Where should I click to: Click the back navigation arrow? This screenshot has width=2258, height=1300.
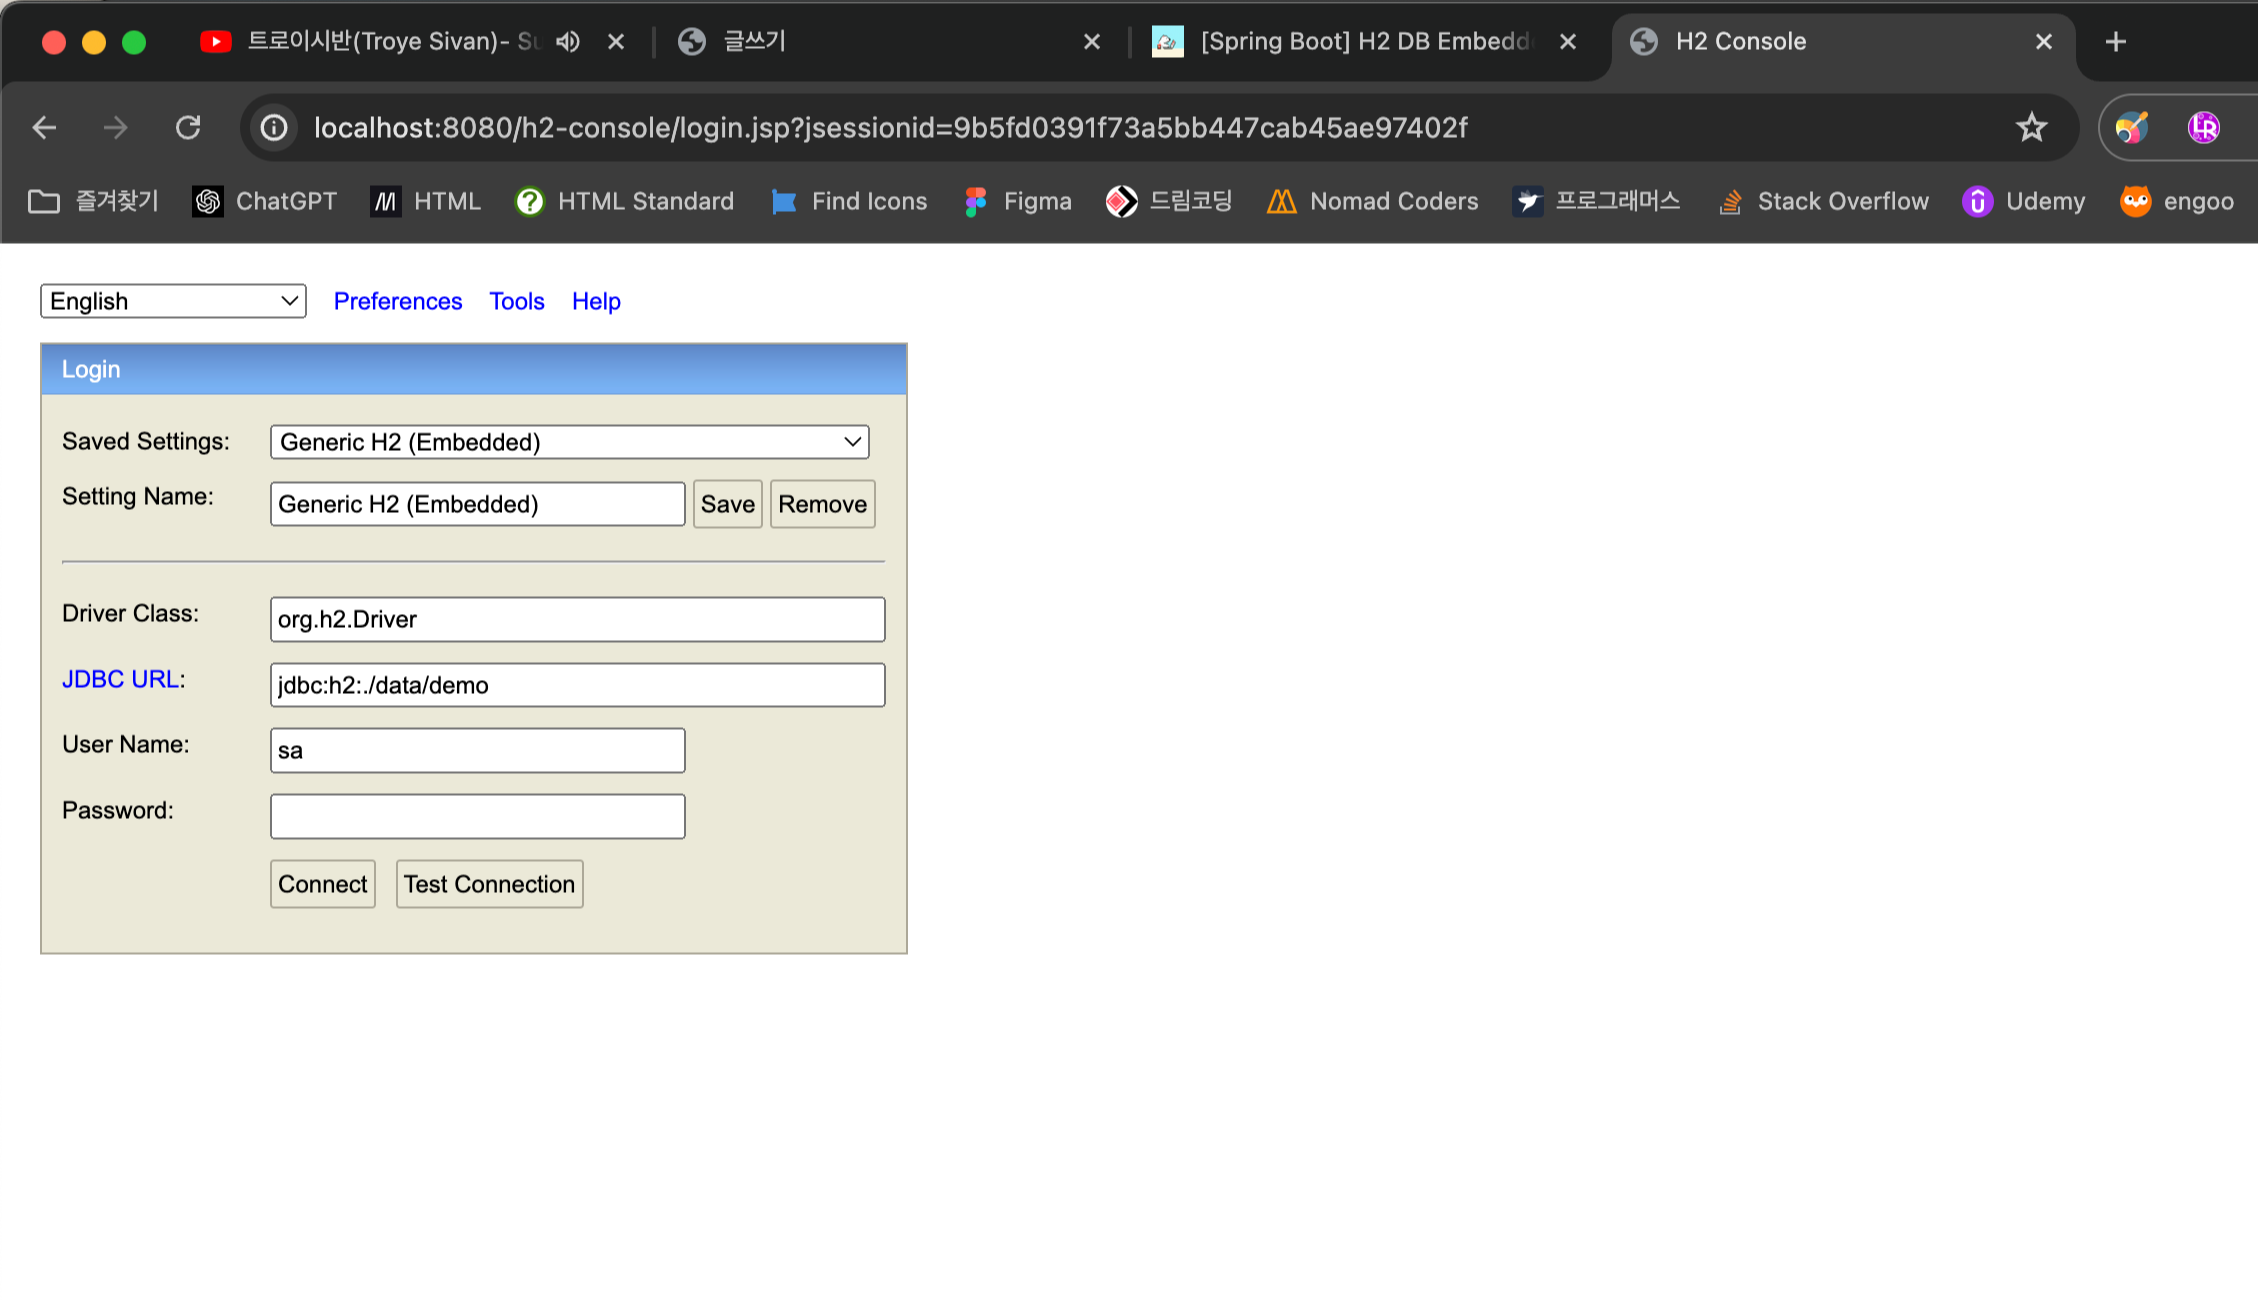(x=44, y=128)
